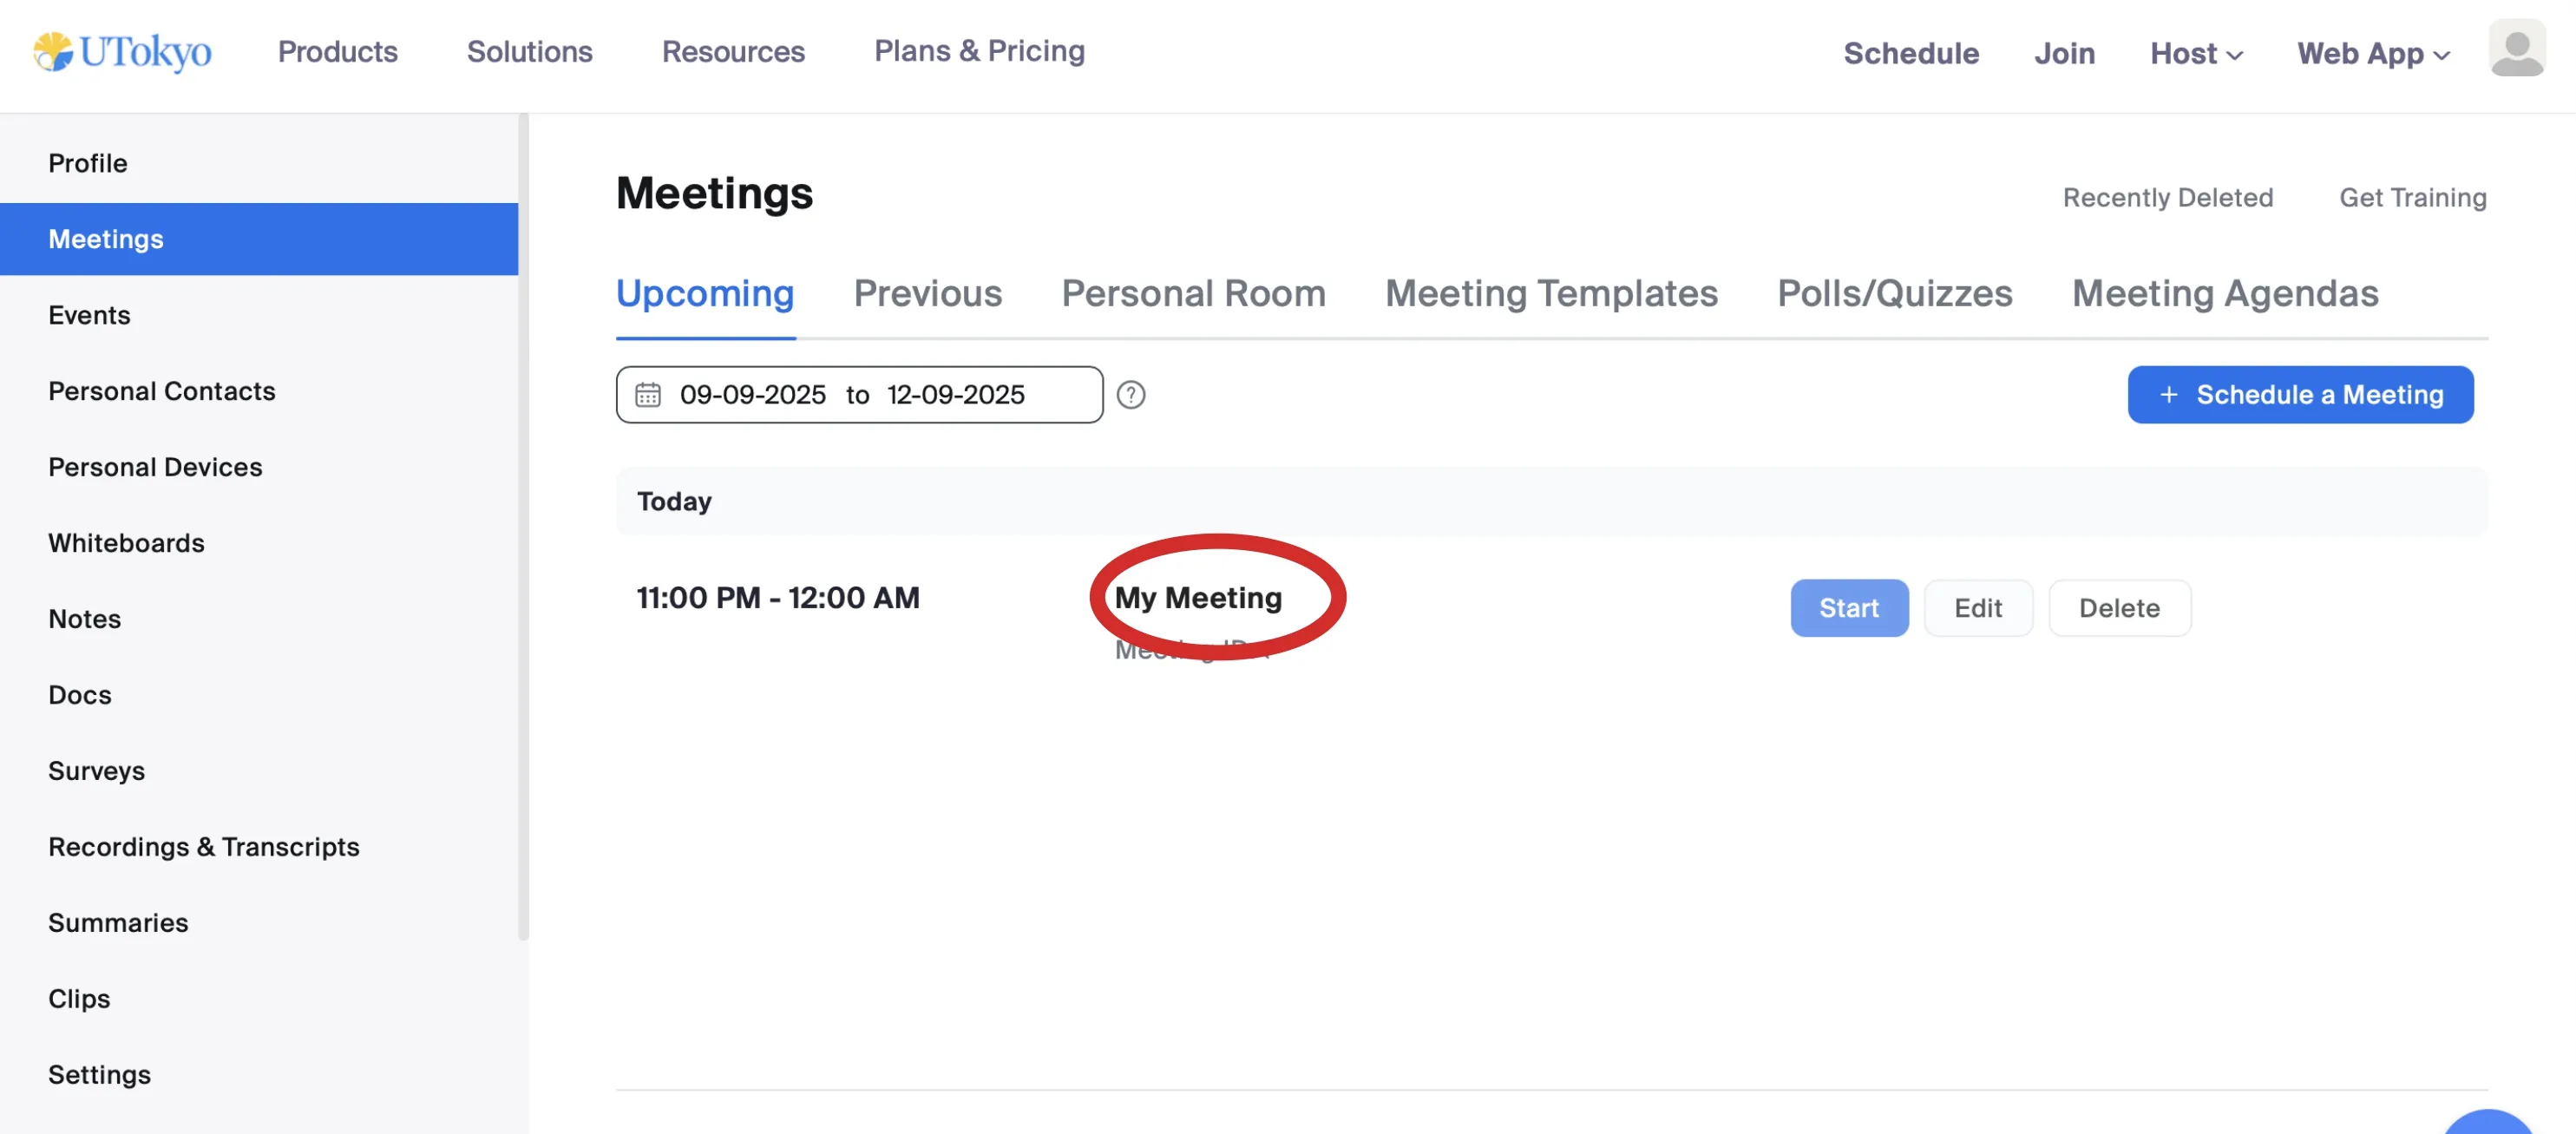Open the Products menu
The height and width of the screenshot is (1134, 2576).
tap(337, 51)
